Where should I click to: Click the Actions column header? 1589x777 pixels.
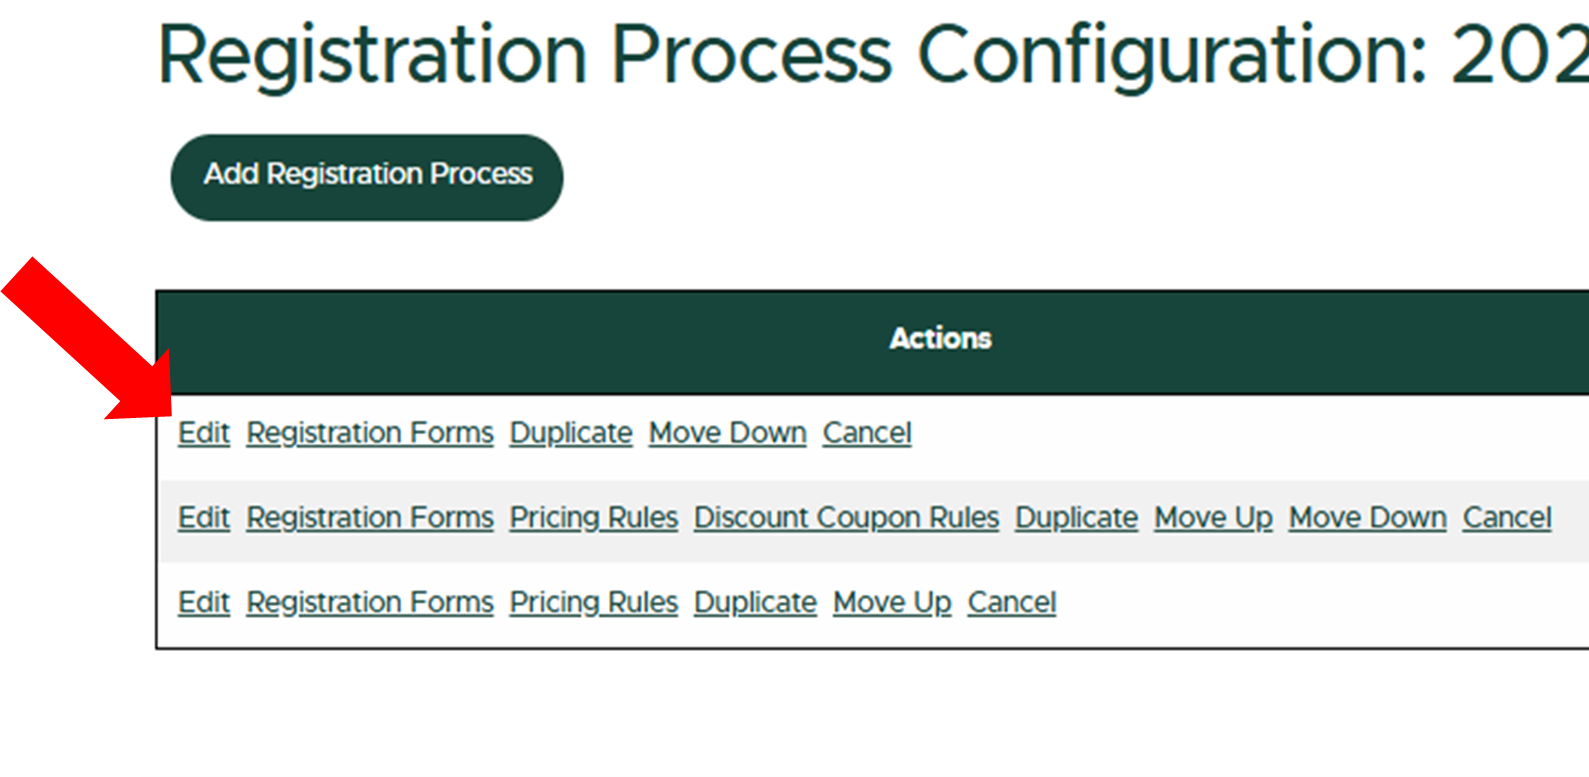pyautogui.click(x=939, y=338)
